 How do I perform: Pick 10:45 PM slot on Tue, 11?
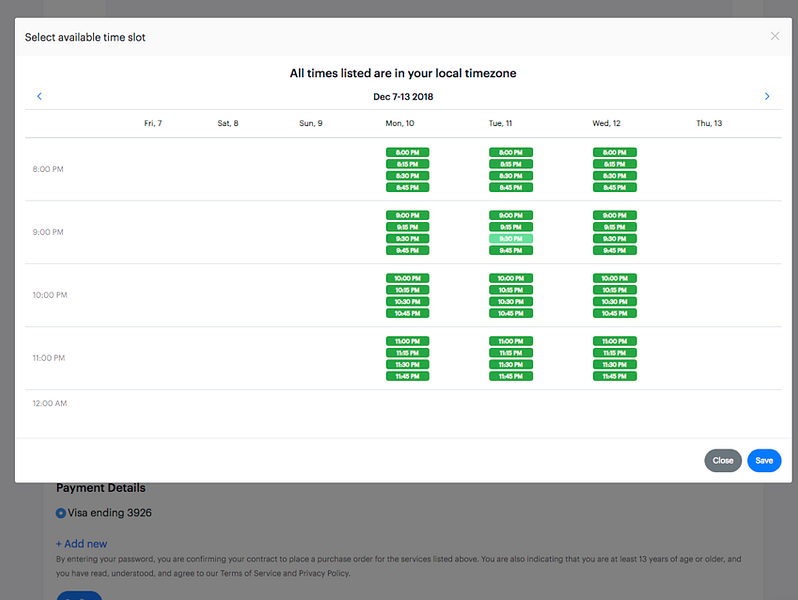click(511, 313)
